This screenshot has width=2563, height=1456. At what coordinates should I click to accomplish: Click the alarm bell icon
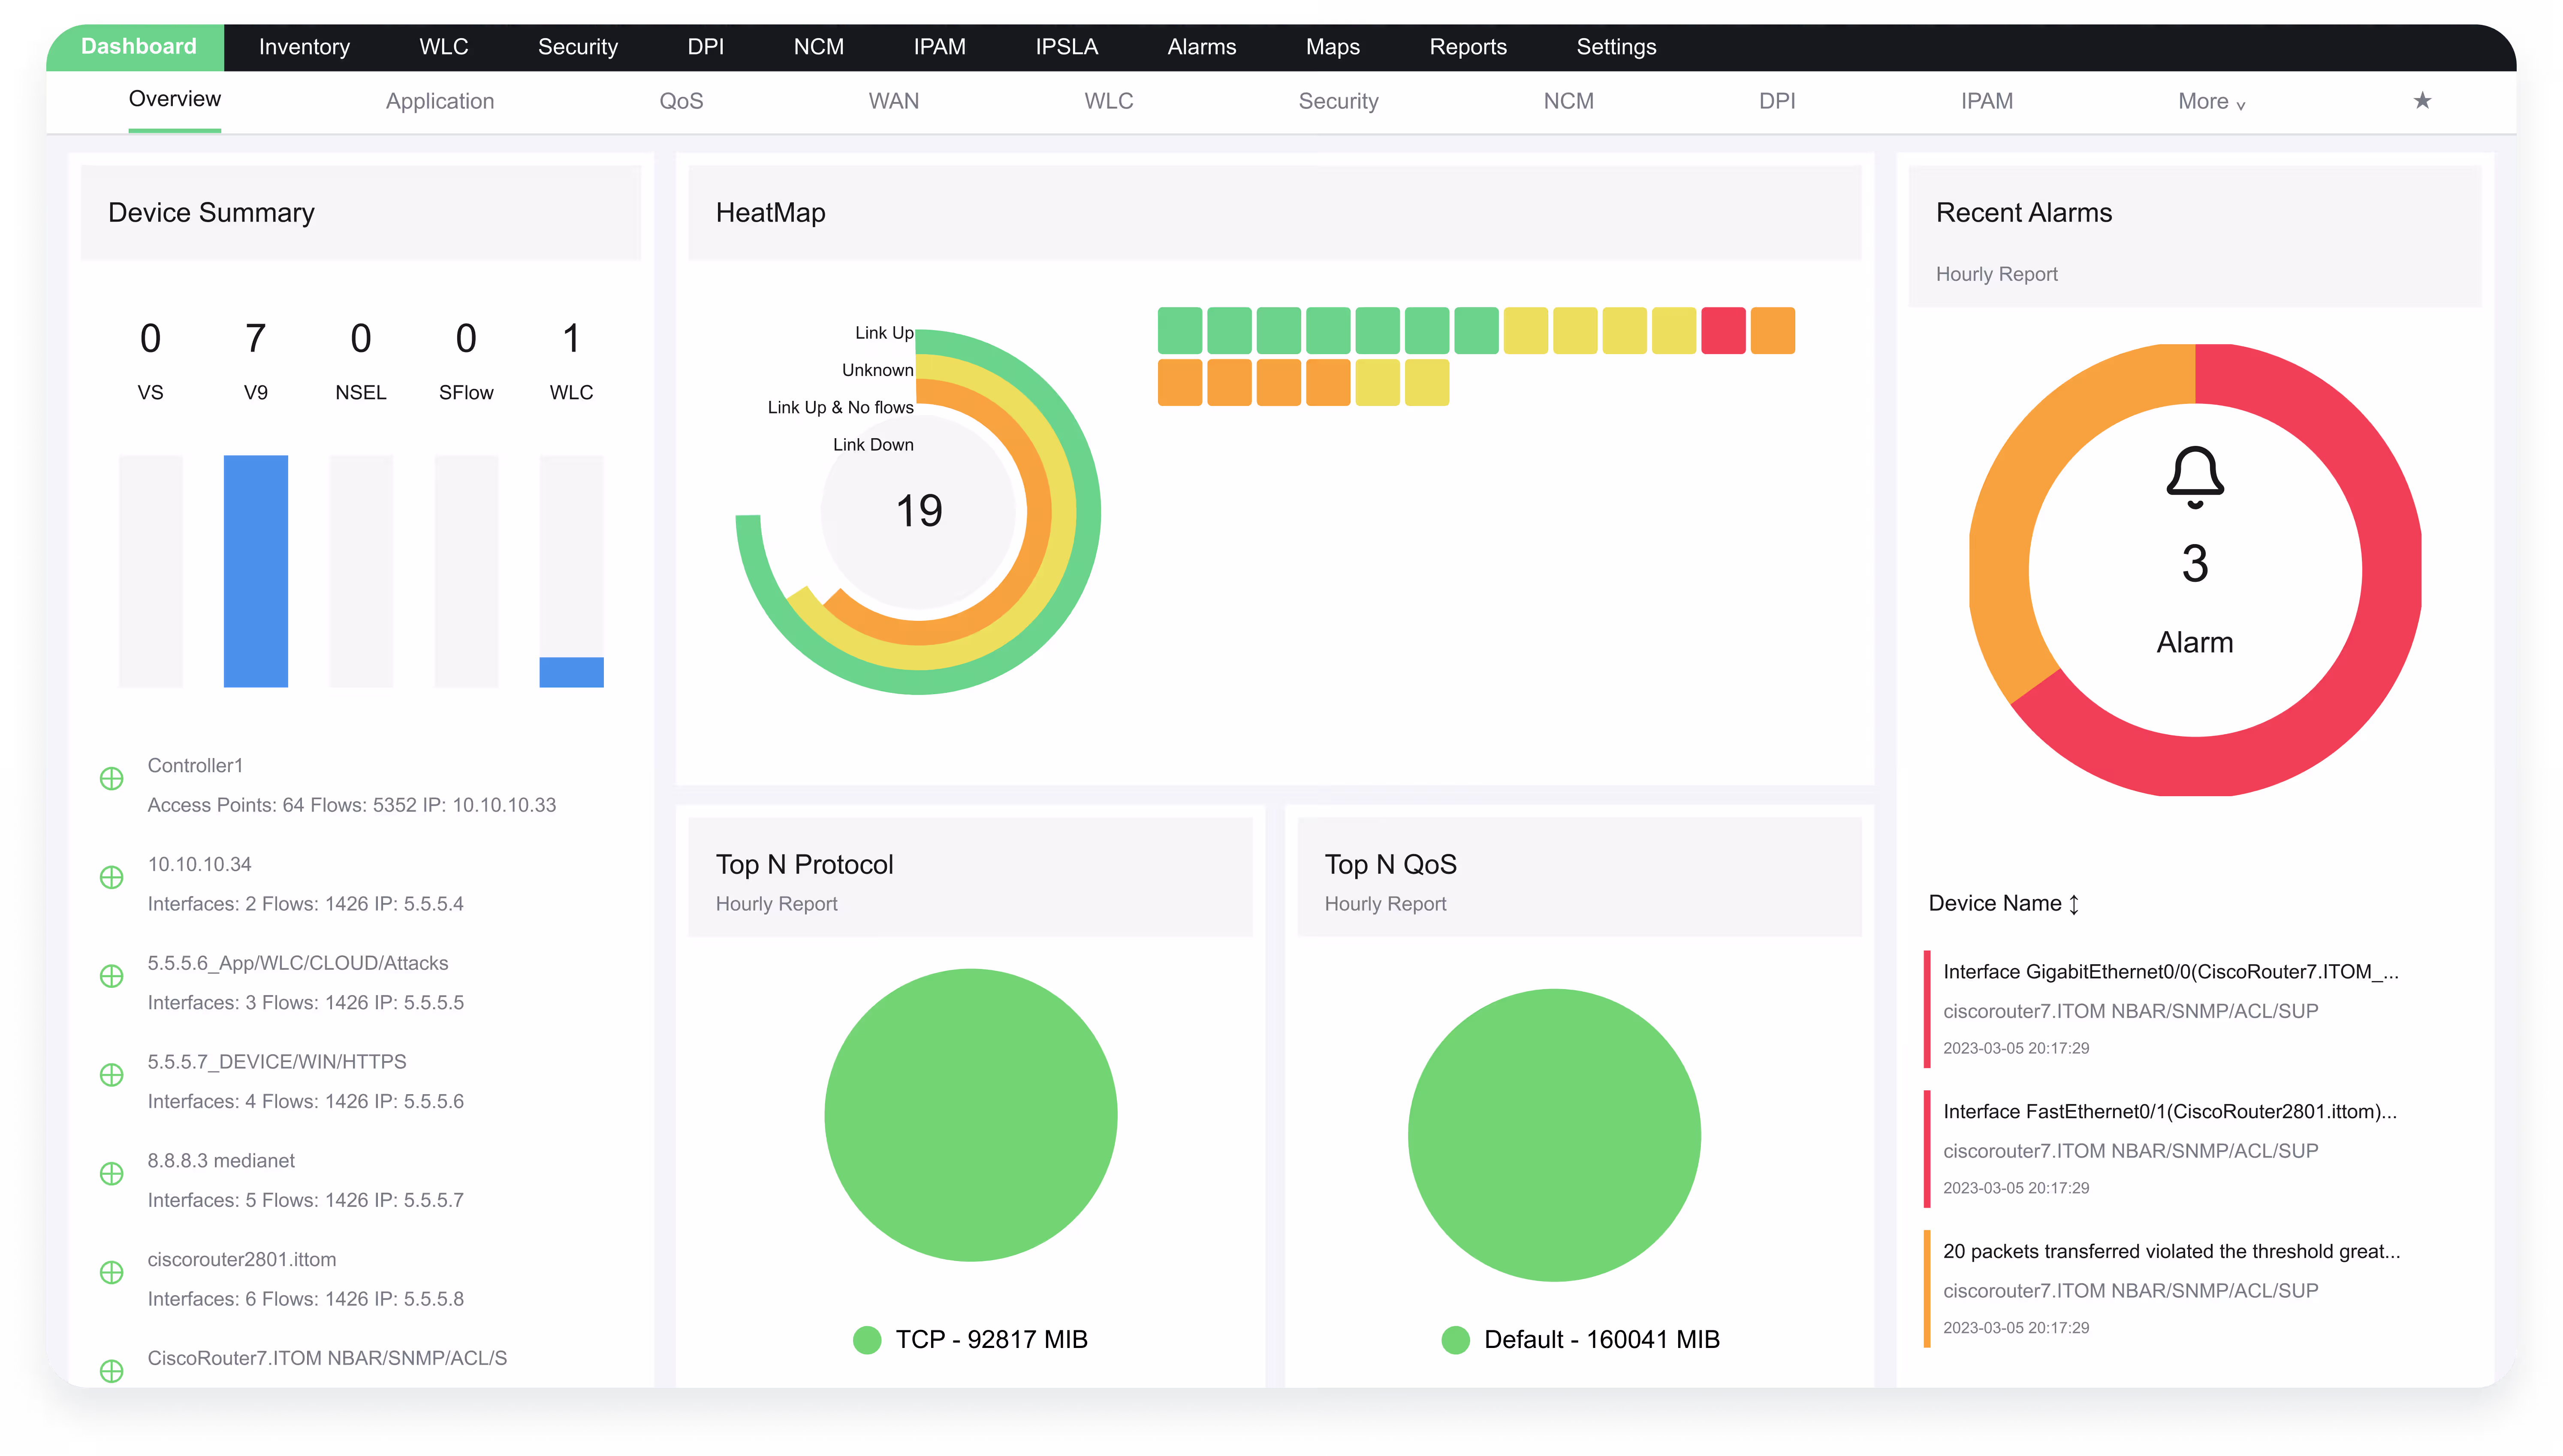pos(2194,477)
